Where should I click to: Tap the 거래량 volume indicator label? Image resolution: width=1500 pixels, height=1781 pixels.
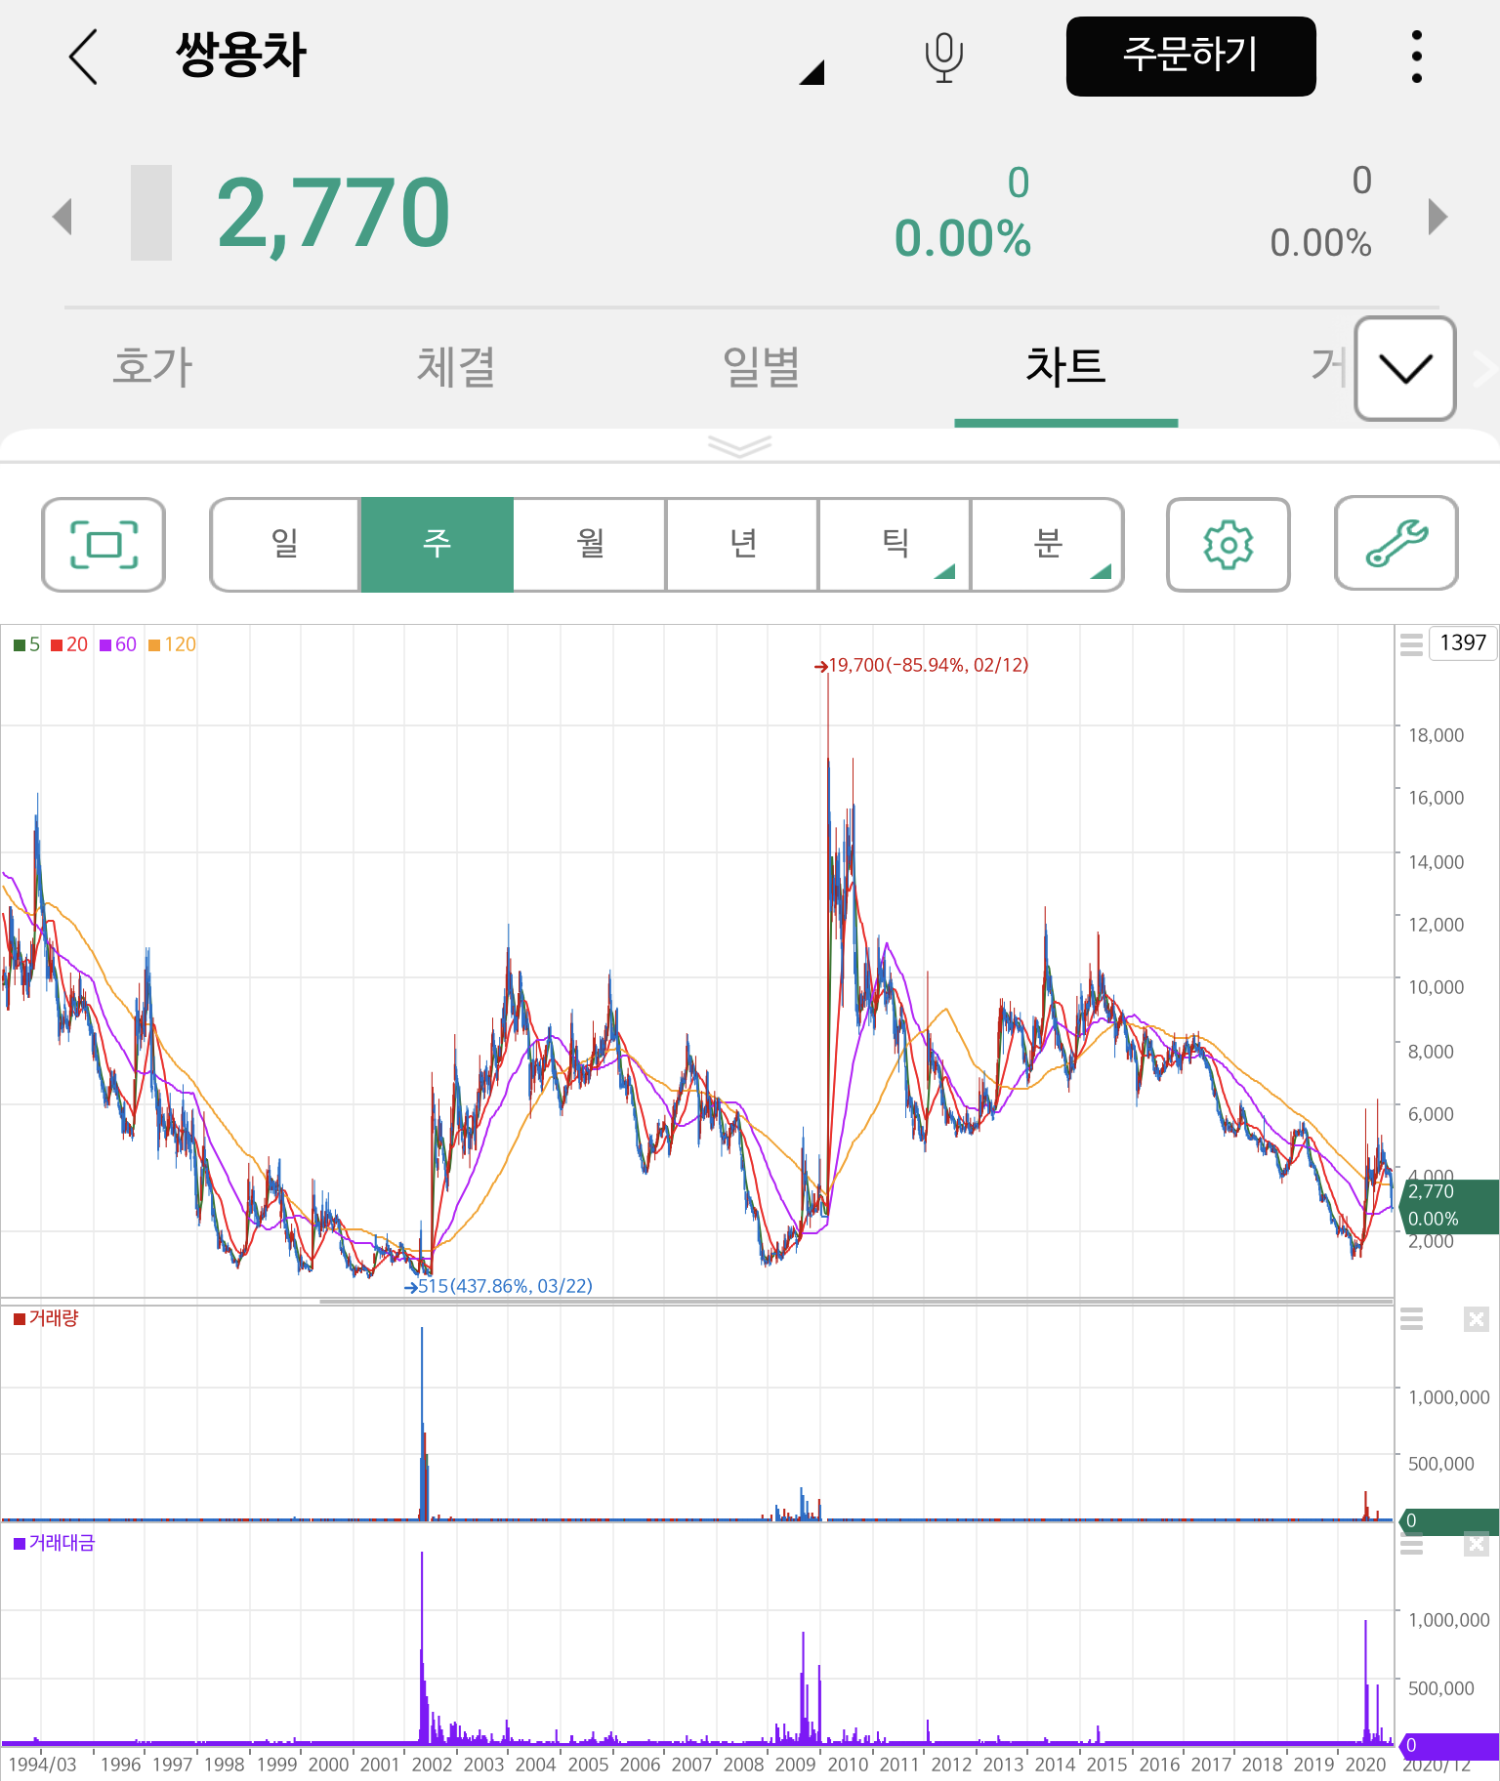pyautogui.click(x=46, y=1319)
